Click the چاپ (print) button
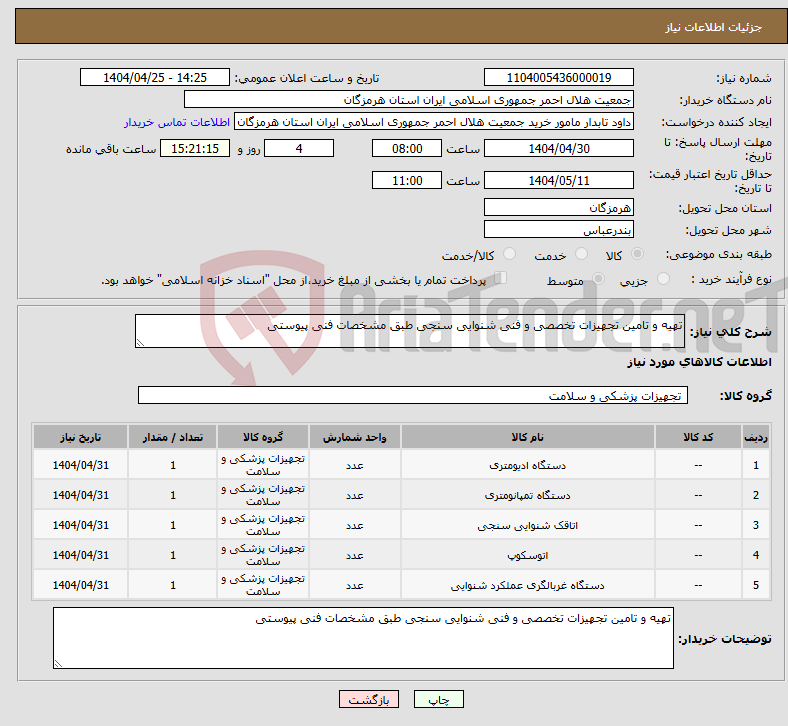 tap(438, 699)
